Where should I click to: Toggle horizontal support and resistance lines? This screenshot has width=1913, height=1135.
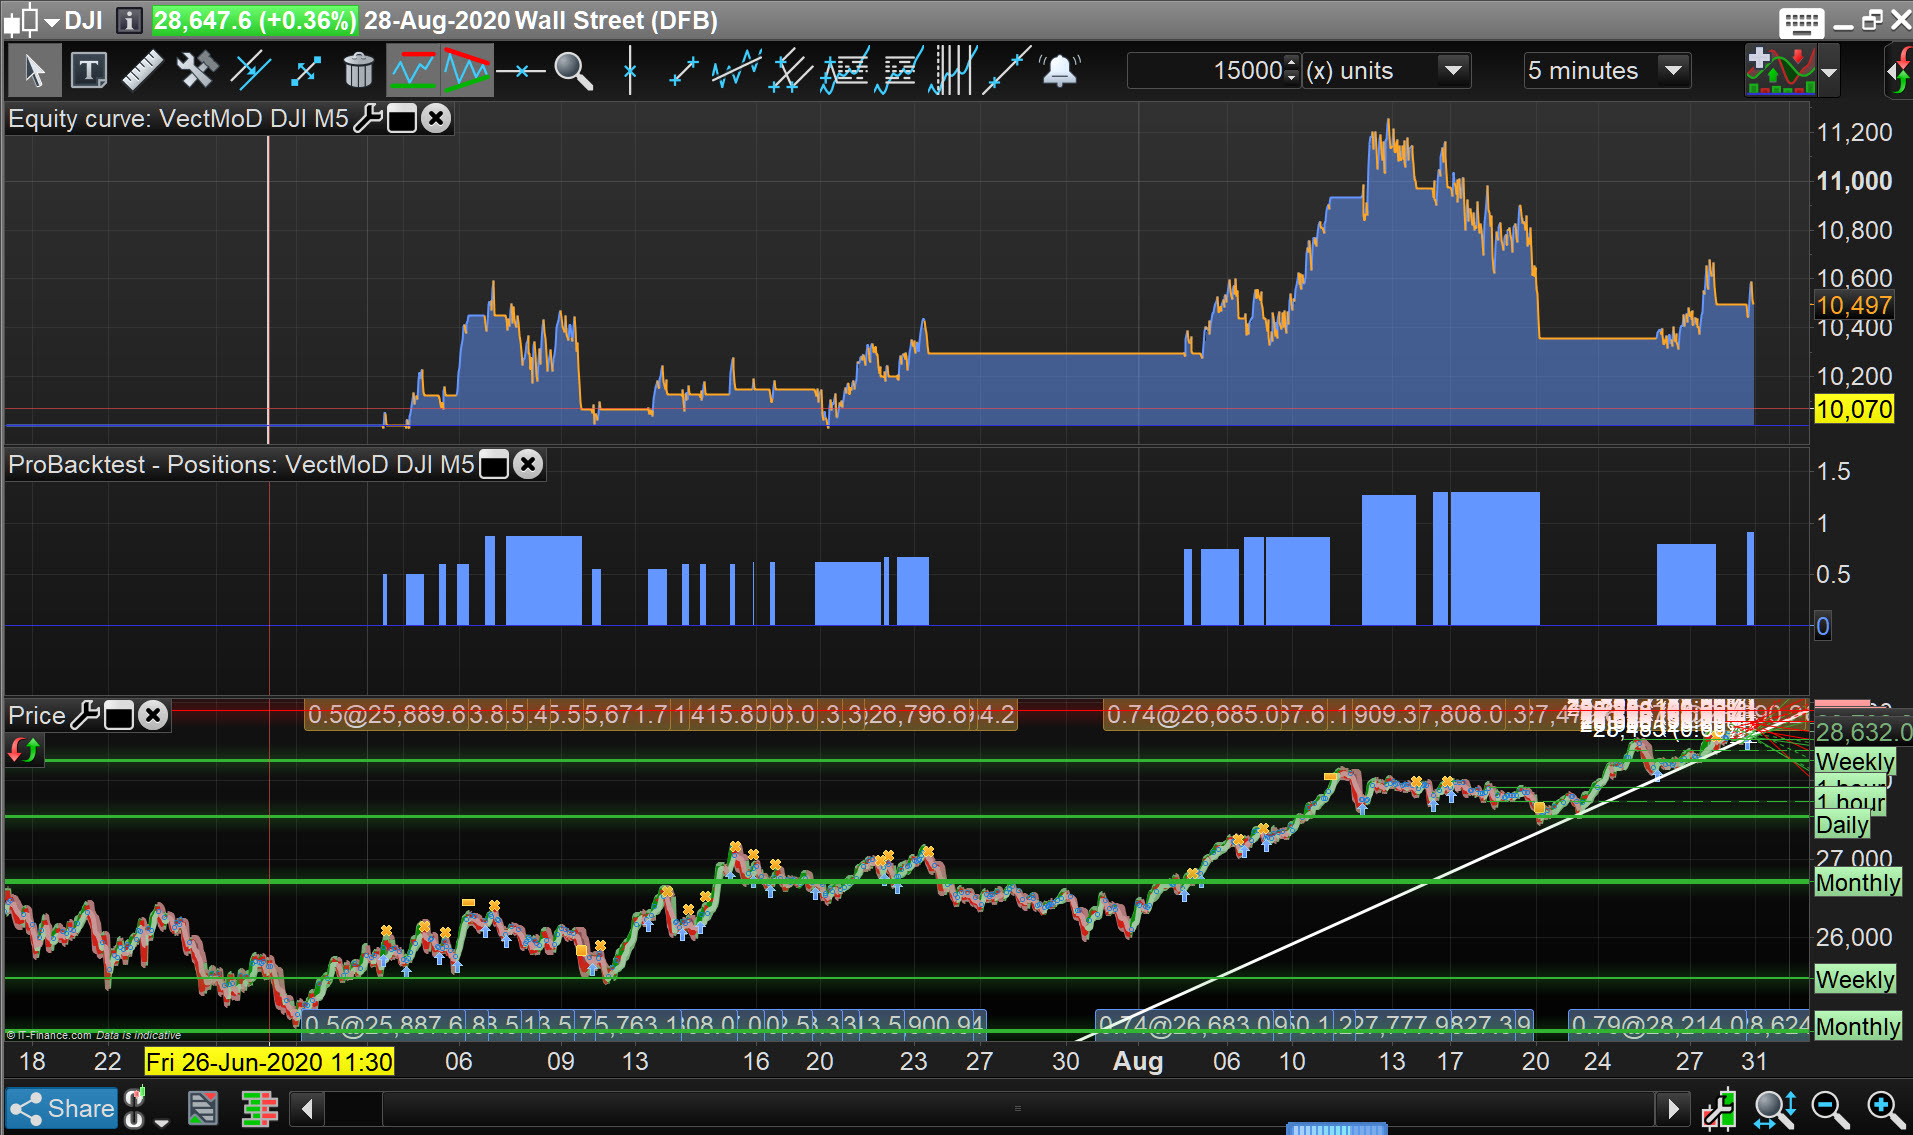coord(413,71)
